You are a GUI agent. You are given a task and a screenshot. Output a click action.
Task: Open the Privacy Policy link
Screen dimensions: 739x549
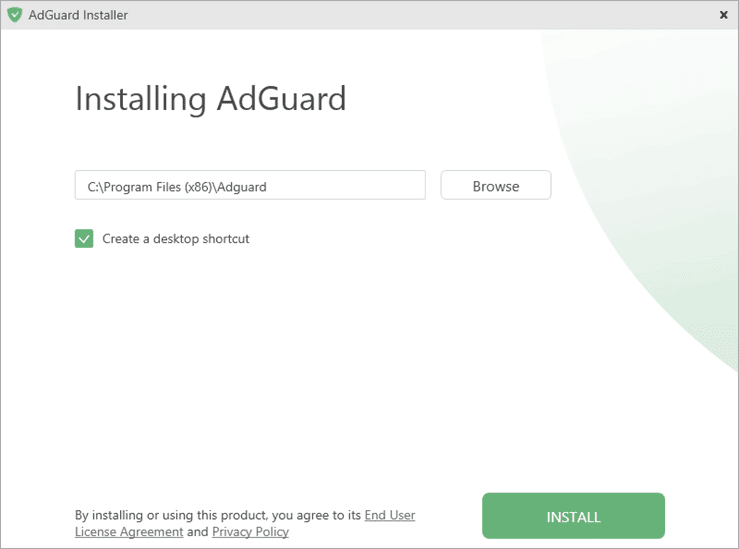(x=250, y=532)
